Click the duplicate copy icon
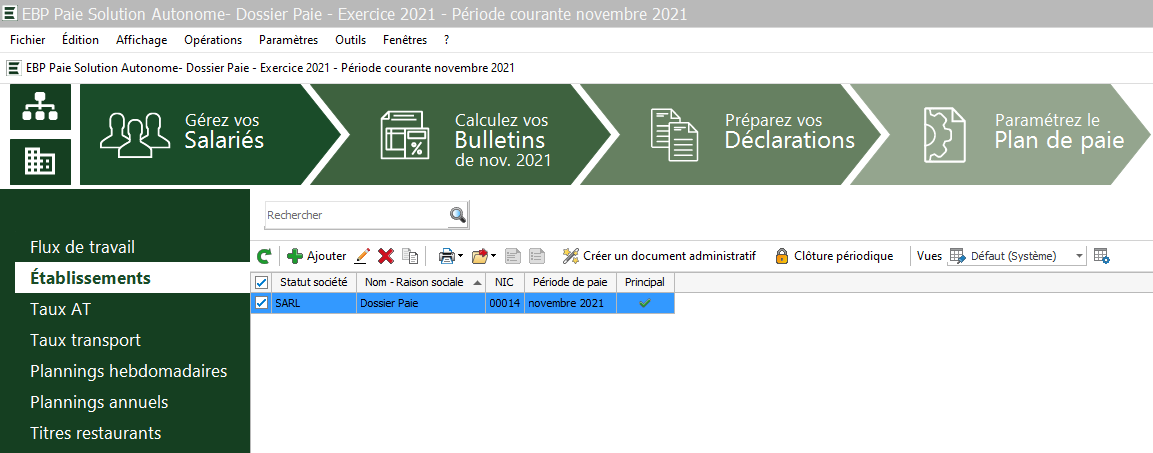1153x453 pixels. 410,256
